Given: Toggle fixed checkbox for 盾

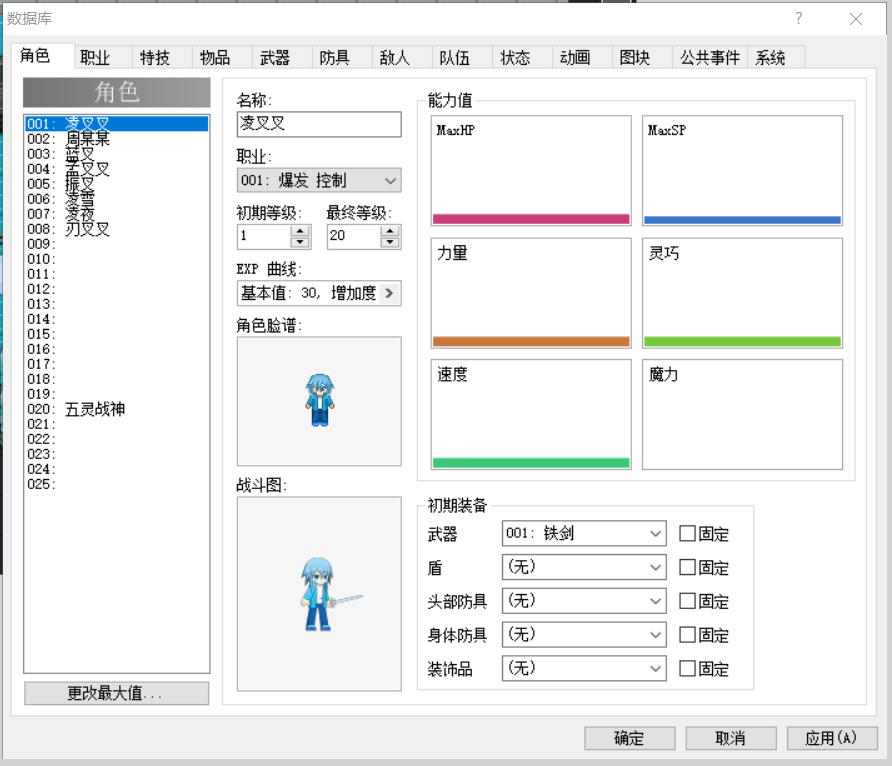Looking at the screenshot, I should tap(687, 567).
